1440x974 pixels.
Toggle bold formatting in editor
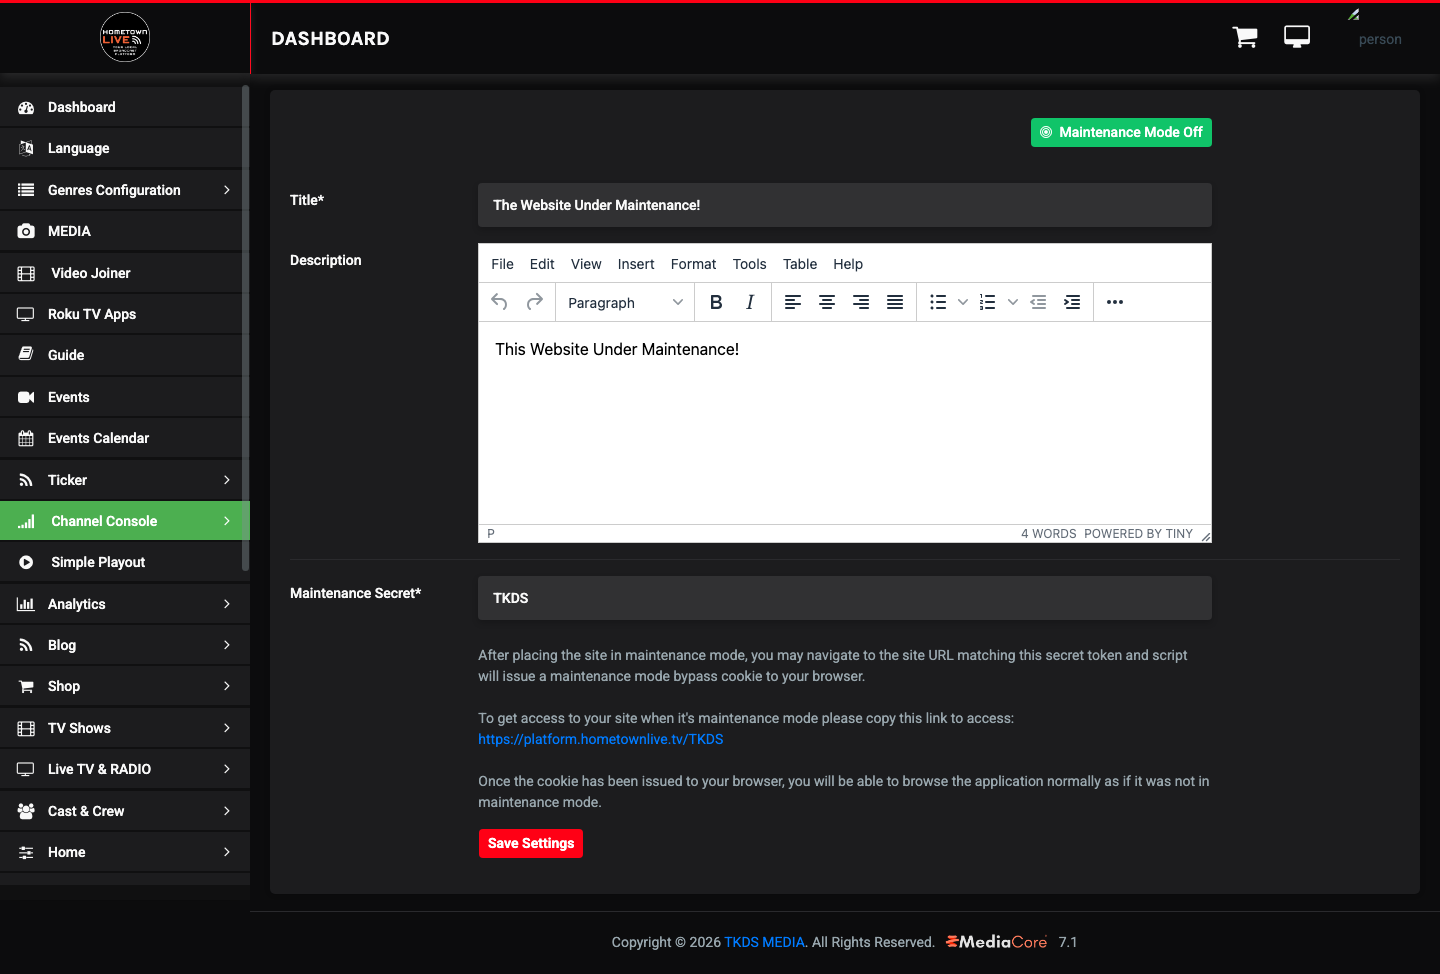point(716,302)
